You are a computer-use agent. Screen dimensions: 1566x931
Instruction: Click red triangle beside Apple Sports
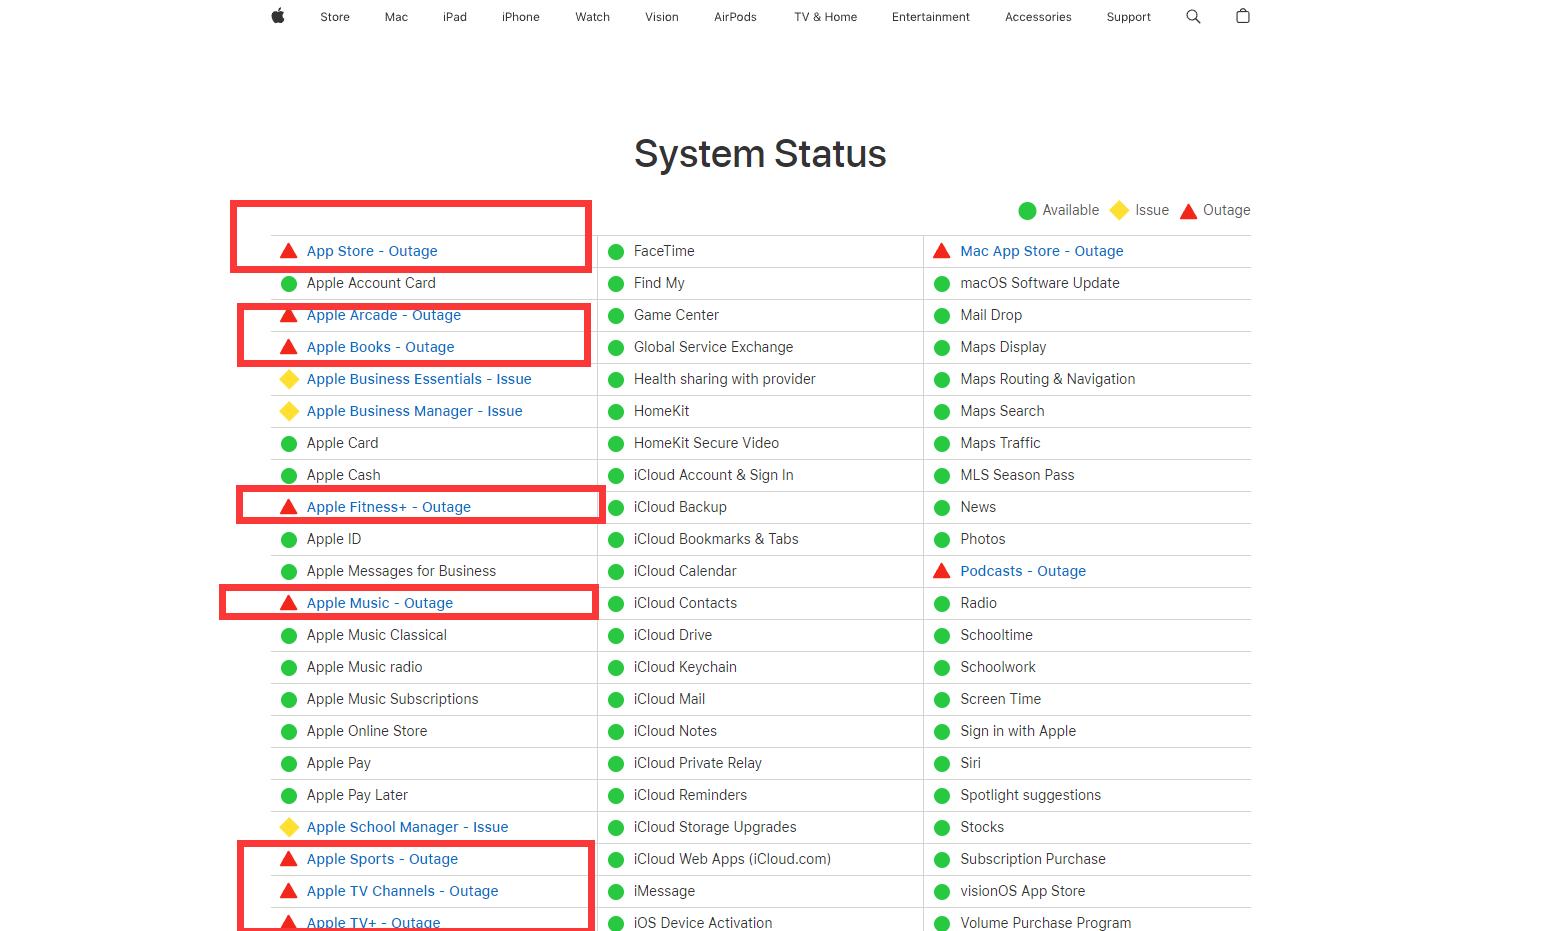point(289,859)
